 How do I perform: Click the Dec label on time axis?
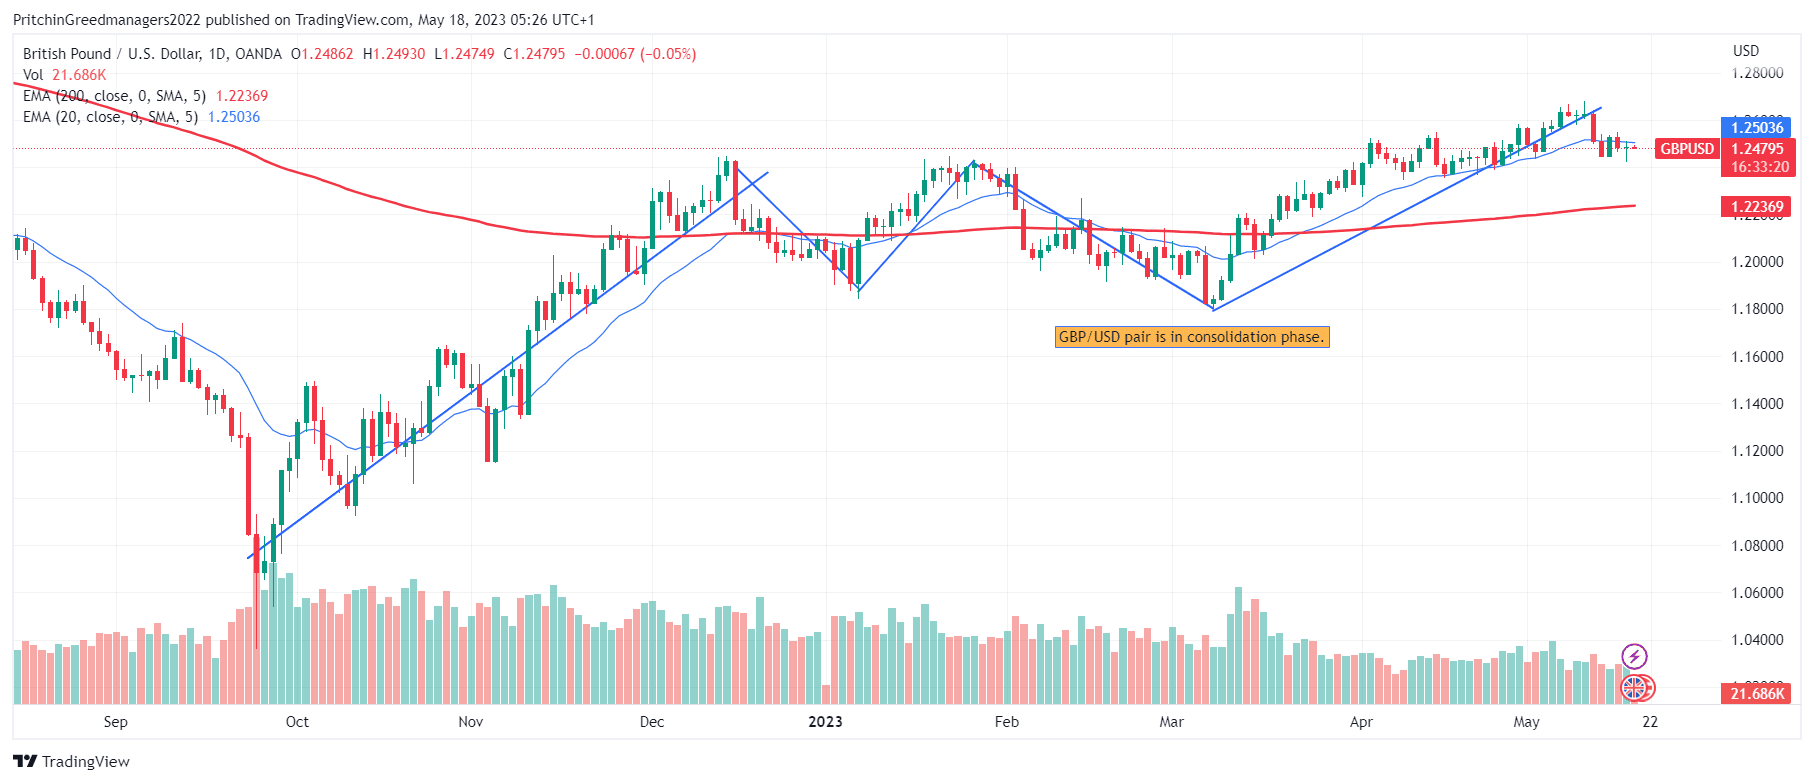point(652,722)
